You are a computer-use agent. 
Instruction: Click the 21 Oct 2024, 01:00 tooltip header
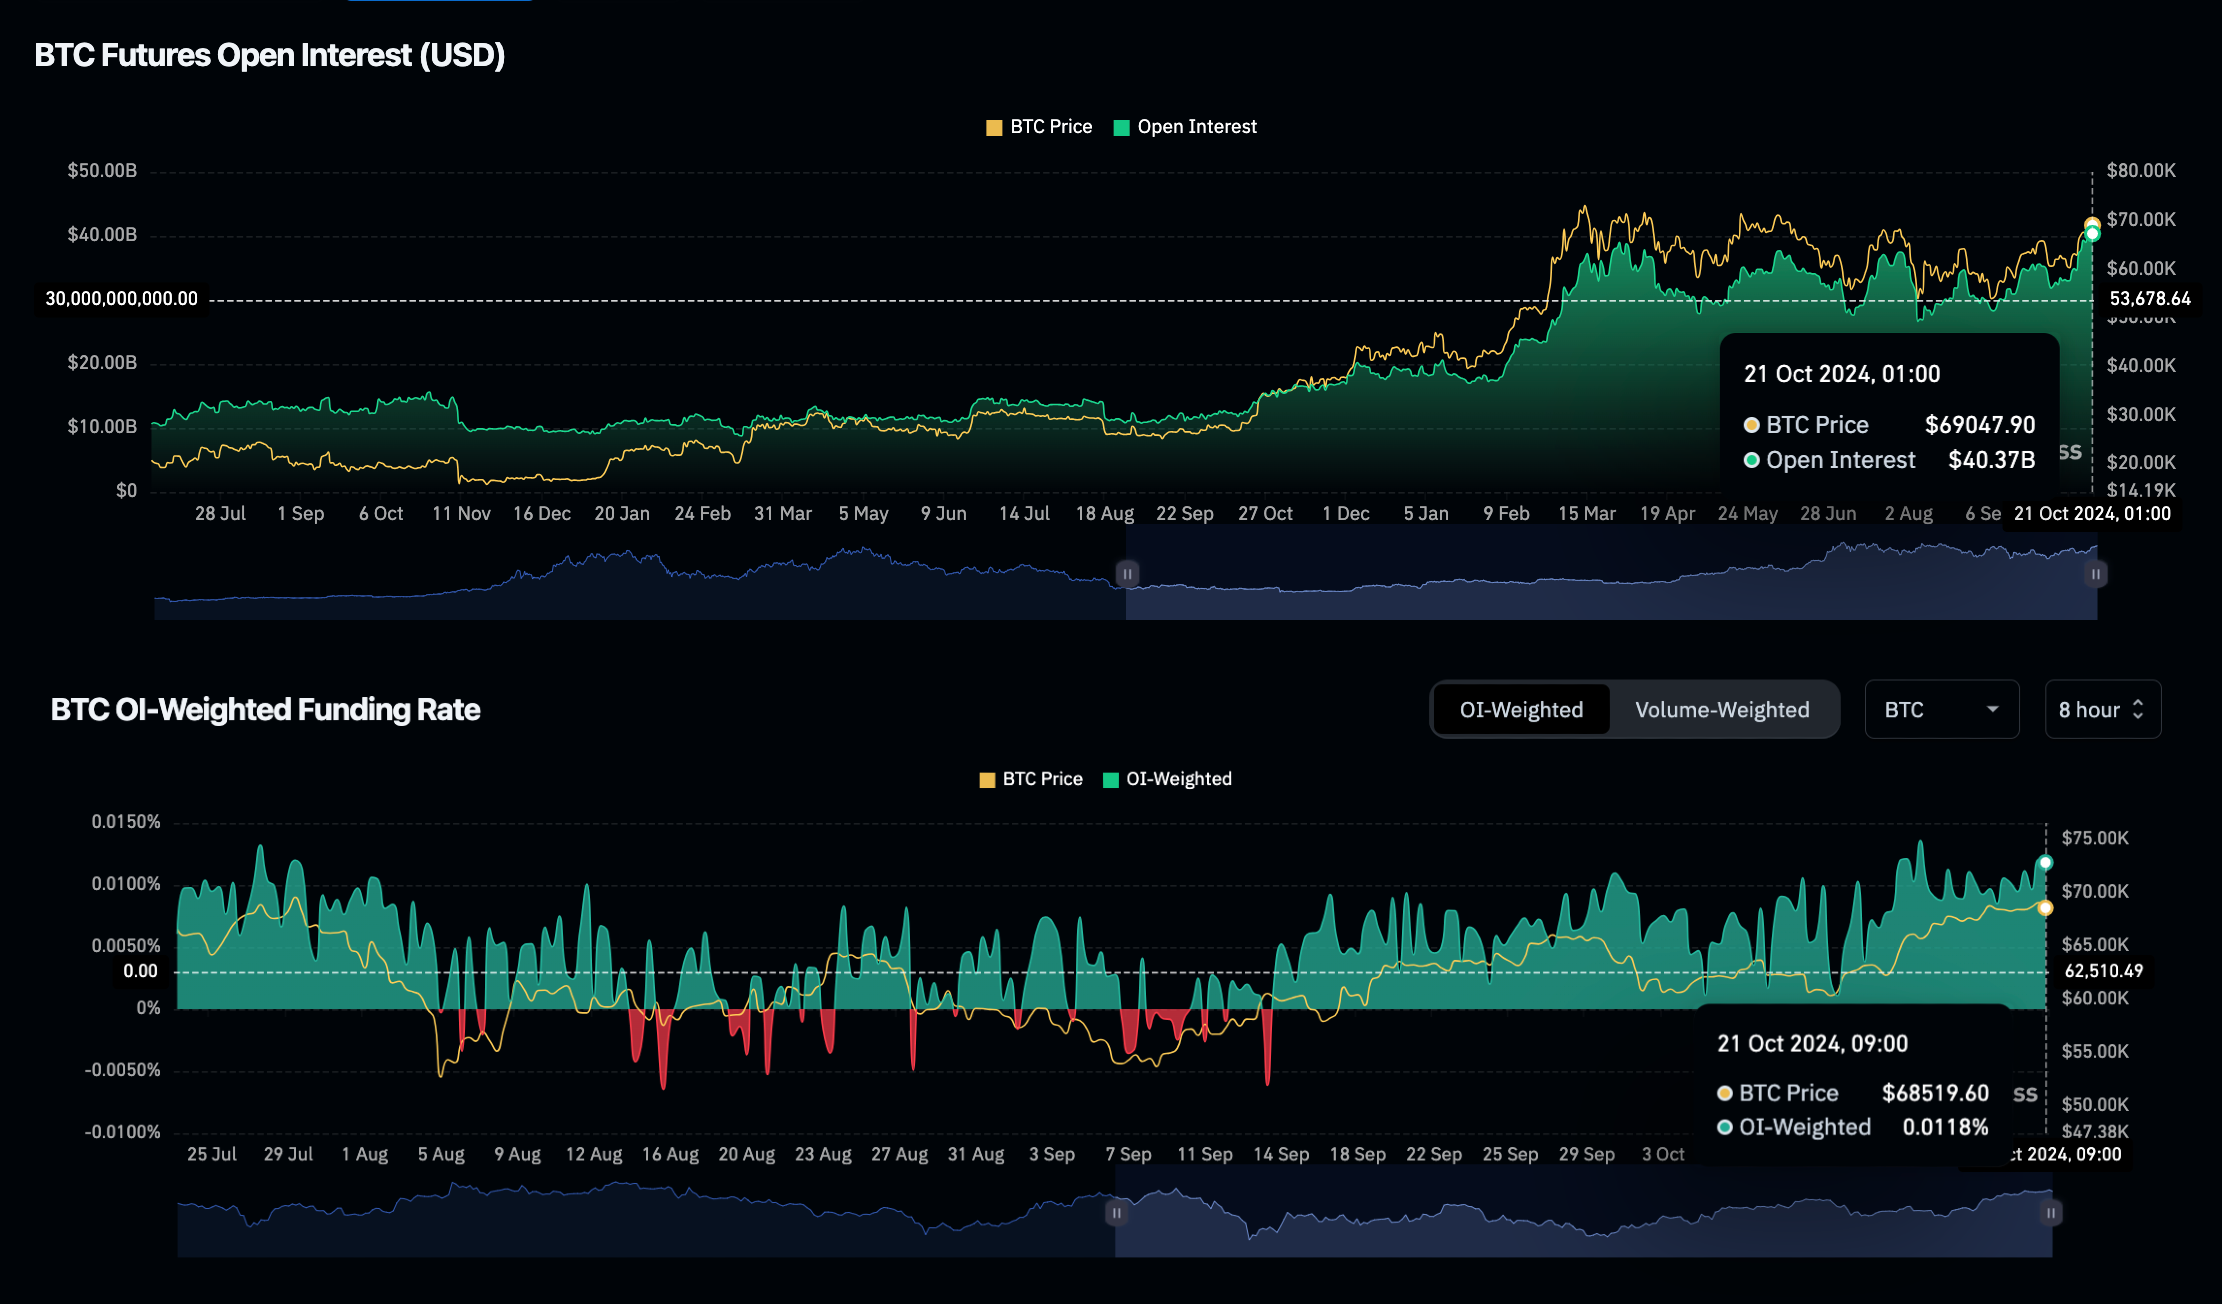1842,374
